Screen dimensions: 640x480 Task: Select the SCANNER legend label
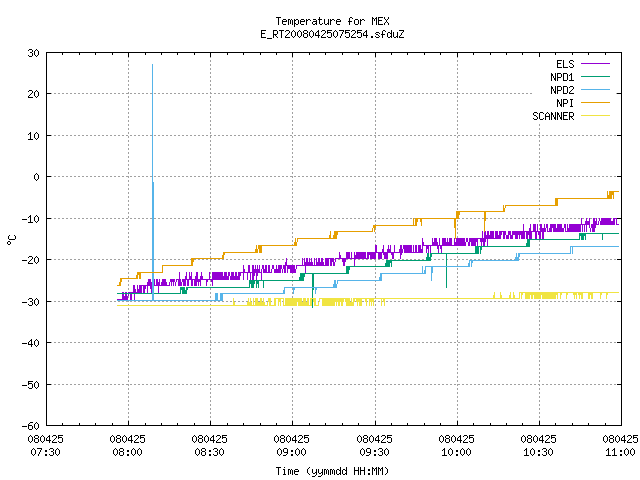[553, 116]
